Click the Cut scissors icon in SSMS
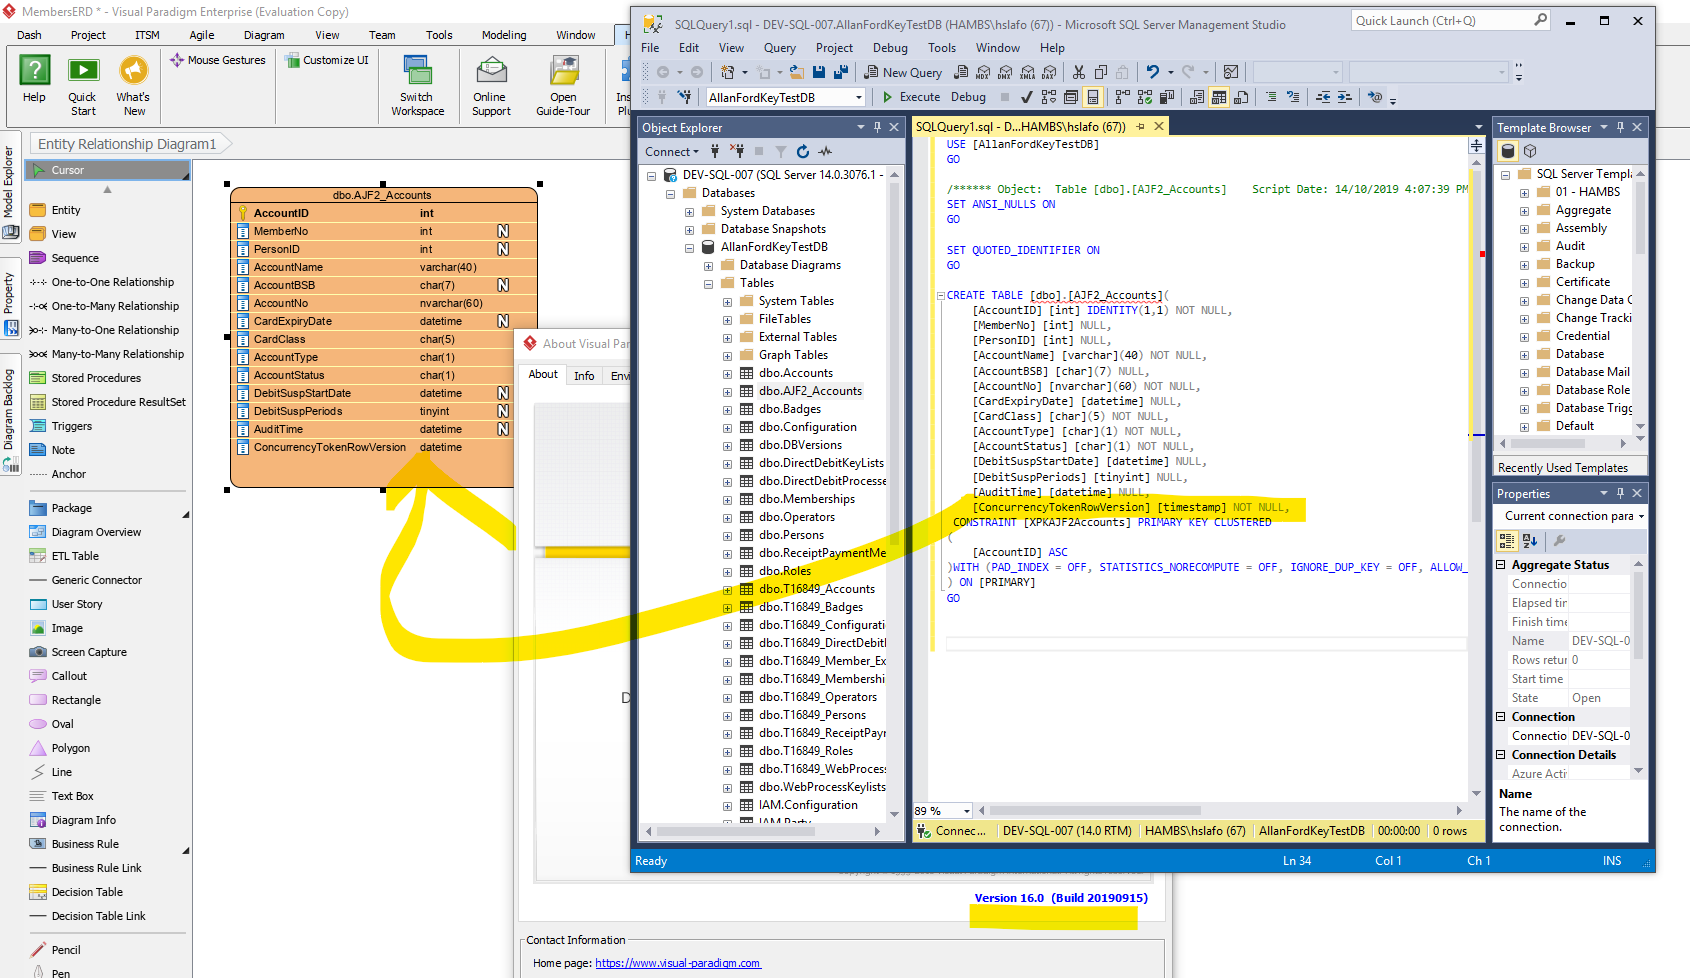 [1079, 72]
